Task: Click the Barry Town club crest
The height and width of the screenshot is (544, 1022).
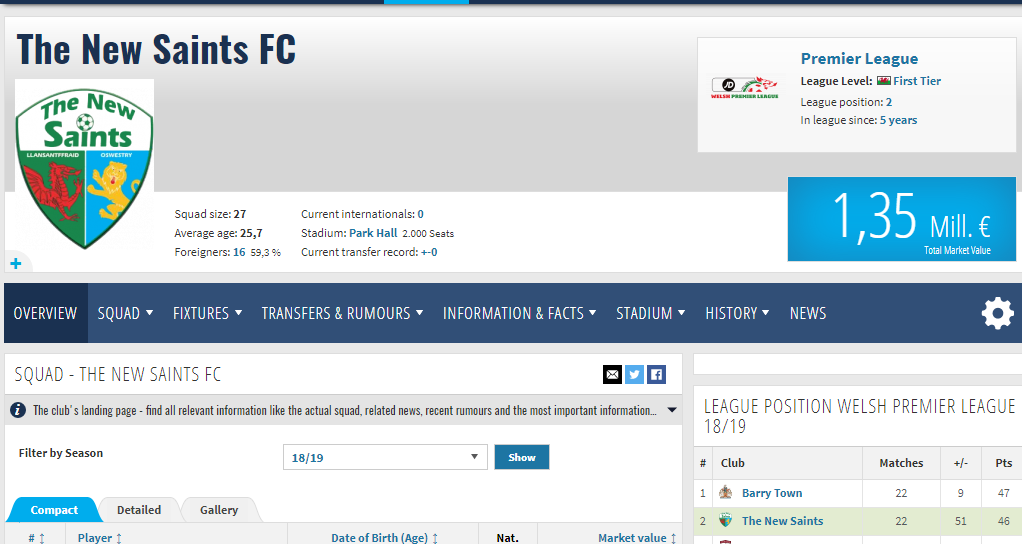Action: tap(725, 493)
